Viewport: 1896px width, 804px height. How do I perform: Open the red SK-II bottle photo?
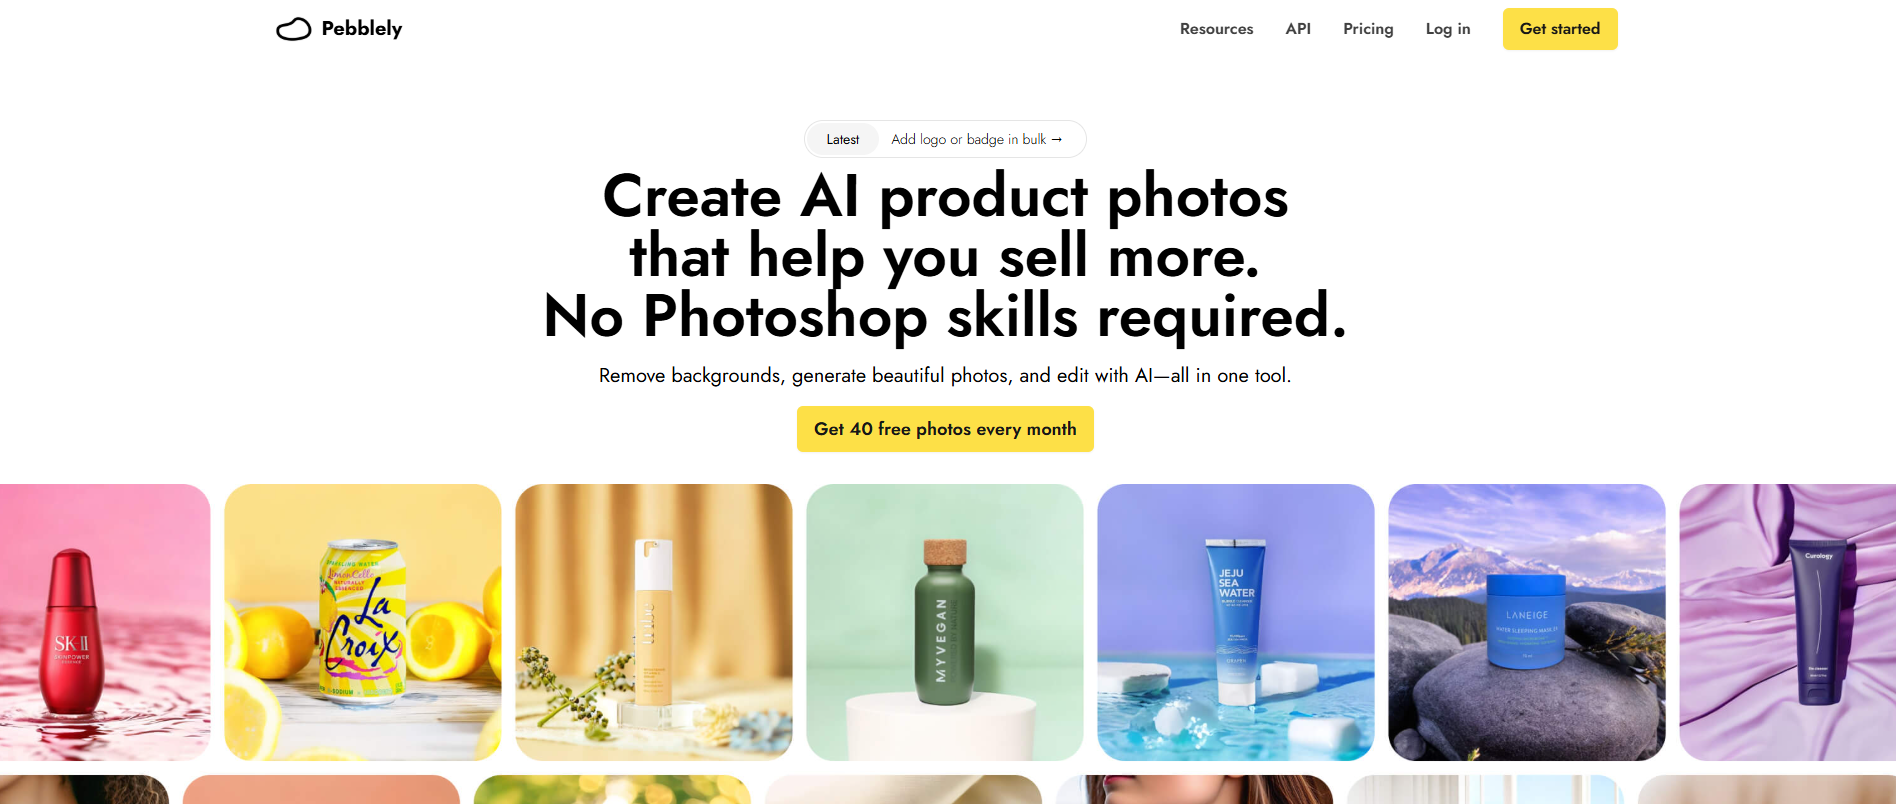pos(105,622)
